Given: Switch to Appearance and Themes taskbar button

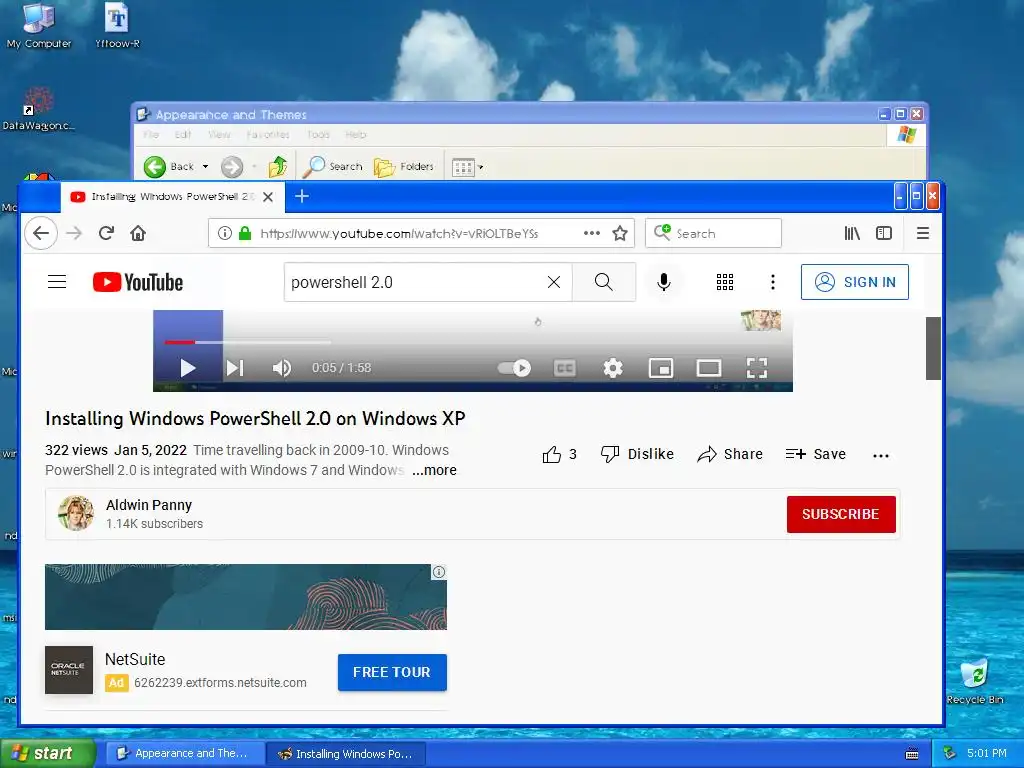Looking at the screenshot, I should click(x=185, y=753).
